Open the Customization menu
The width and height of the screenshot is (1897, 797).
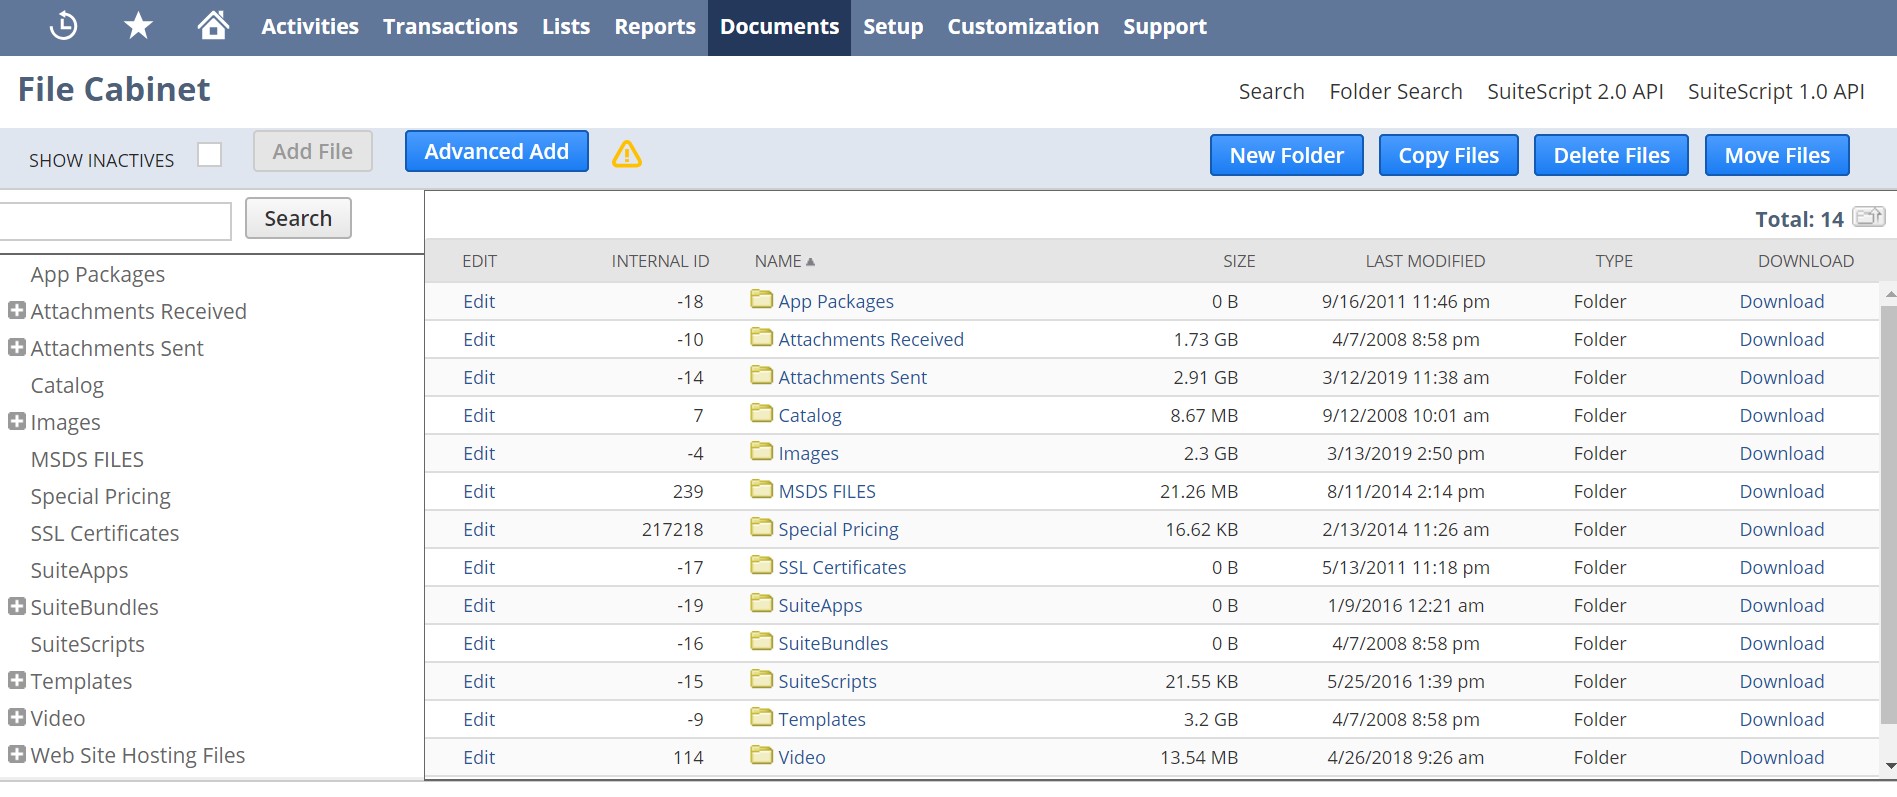[1022, 27]
